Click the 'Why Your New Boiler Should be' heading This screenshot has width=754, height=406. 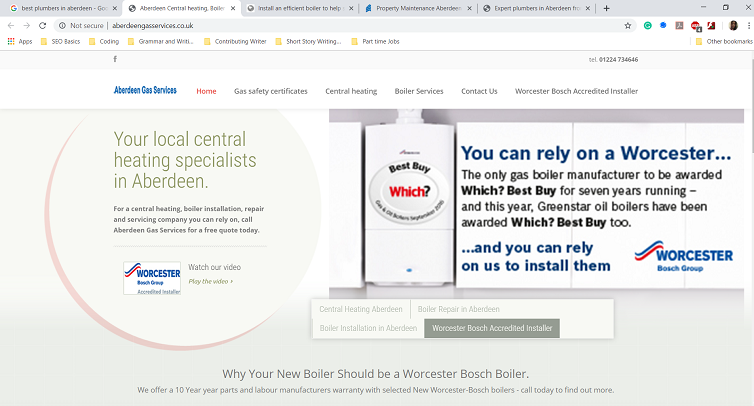click(x=375, y=374)
